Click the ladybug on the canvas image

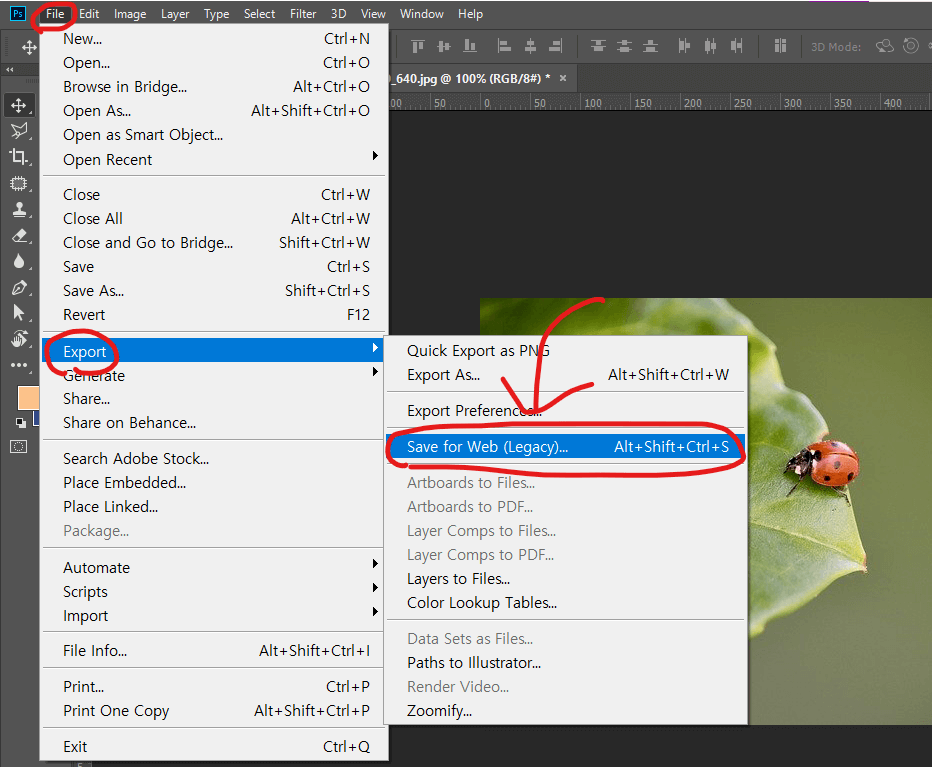pyautogui.click(x=824, y=465)
